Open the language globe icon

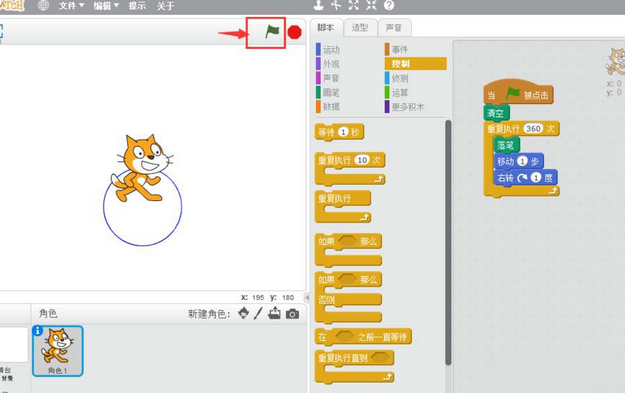click(43, 5)
